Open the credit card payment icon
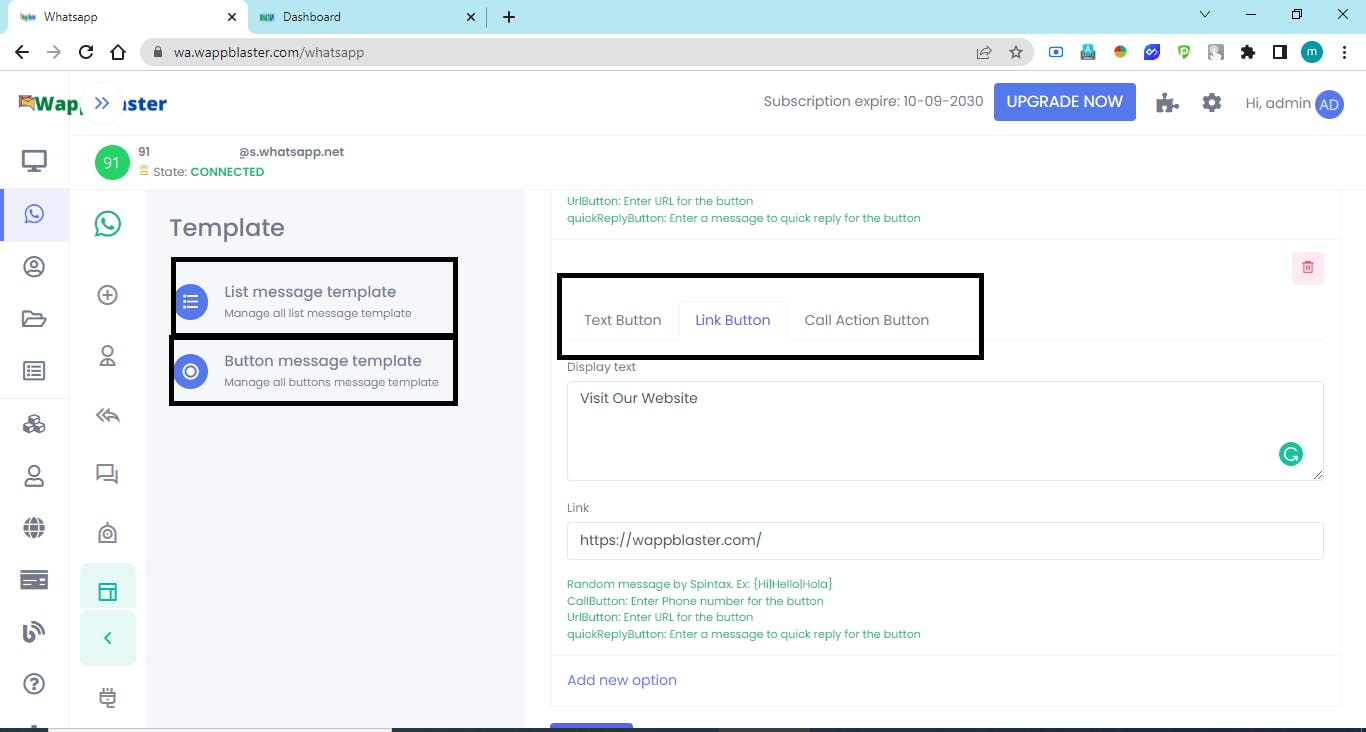Image resolution: width=1366 pixels, height=732 pixels. pyautogui.click(x=34, y=580)
